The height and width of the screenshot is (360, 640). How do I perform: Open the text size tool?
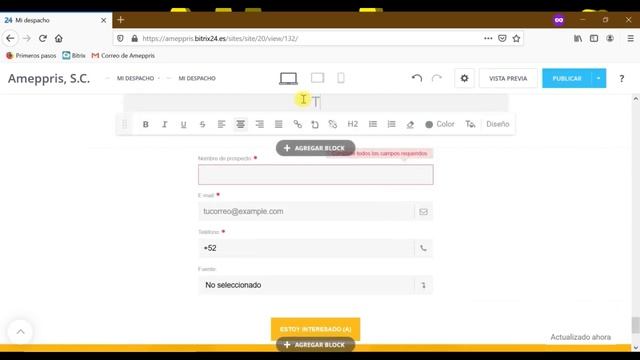click(x=470, y=124)
